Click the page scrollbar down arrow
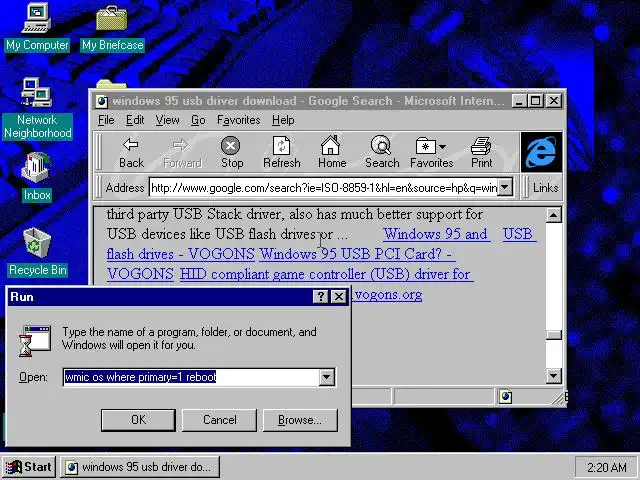This screenshot has width=640, height=480. click(553, 376)
